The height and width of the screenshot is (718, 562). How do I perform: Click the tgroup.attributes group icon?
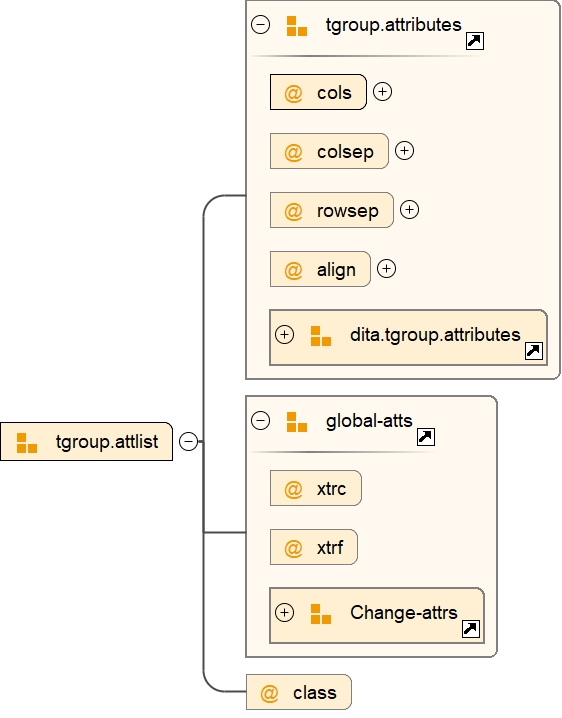point(296,26)
